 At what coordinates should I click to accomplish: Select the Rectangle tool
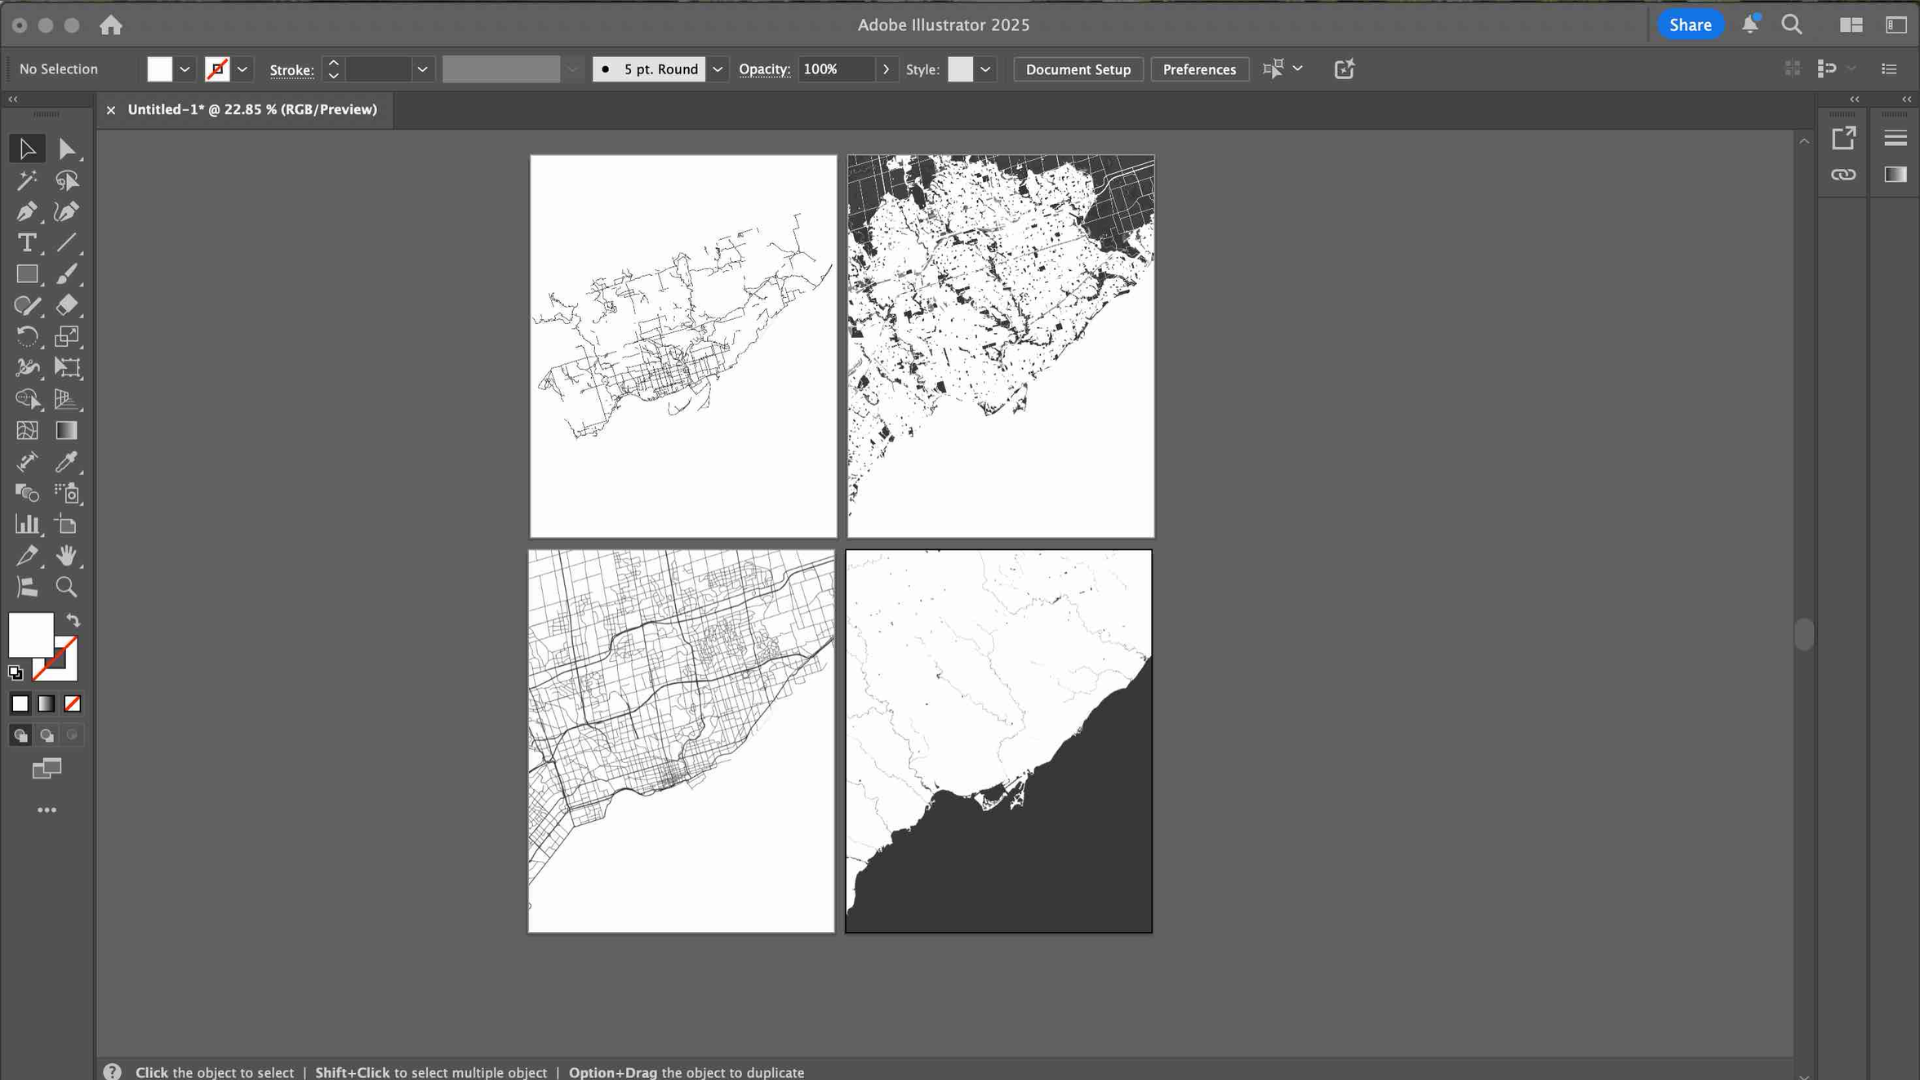(27, 274)
